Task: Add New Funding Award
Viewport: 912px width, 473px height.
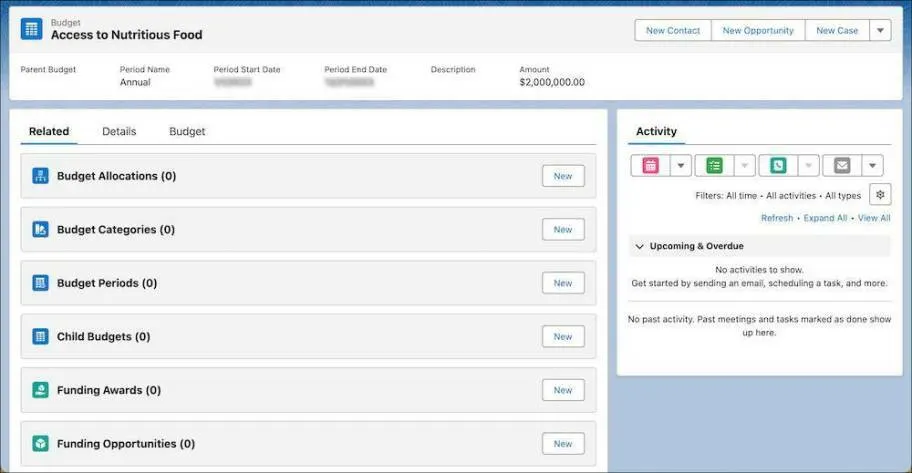Action: [x=563, y=390]
